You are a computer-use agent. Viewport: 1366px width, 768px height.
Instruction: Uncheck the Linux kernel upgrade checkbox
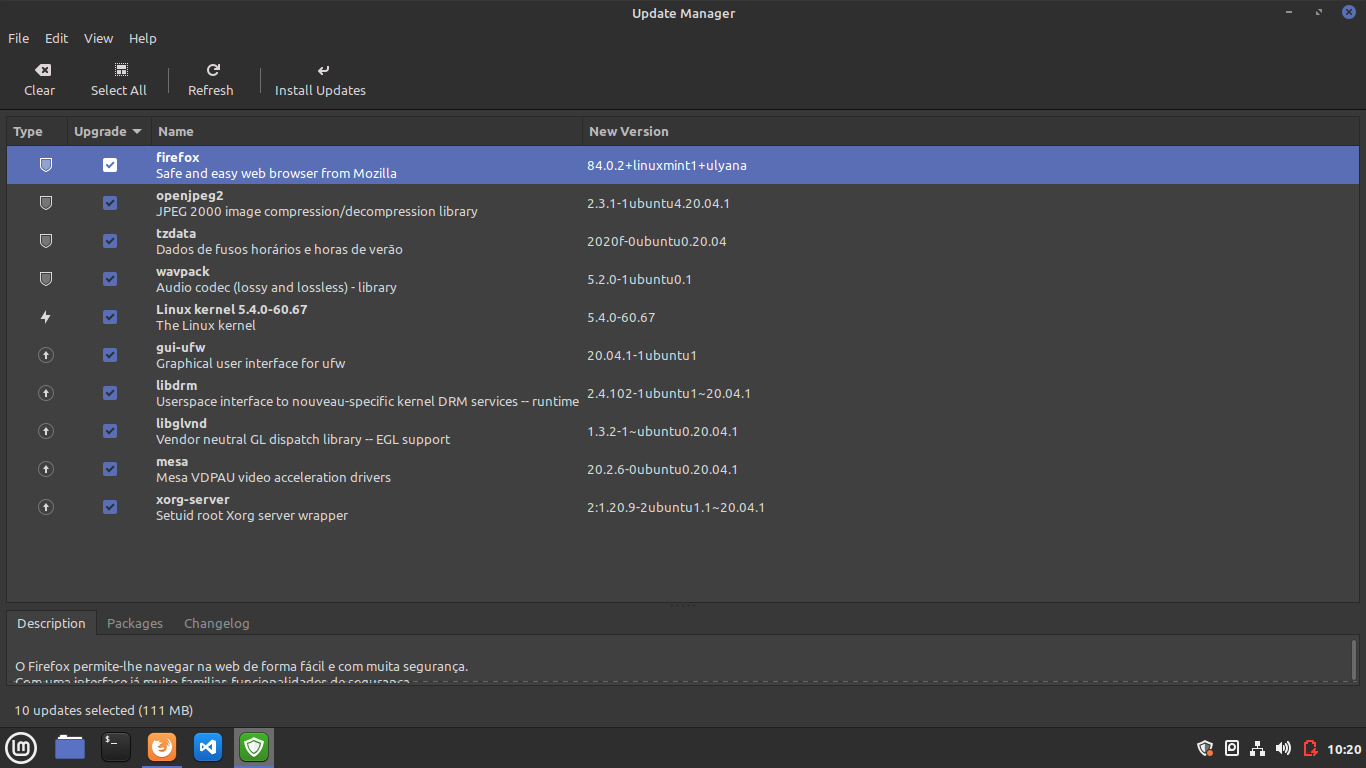tap(110, 317)
